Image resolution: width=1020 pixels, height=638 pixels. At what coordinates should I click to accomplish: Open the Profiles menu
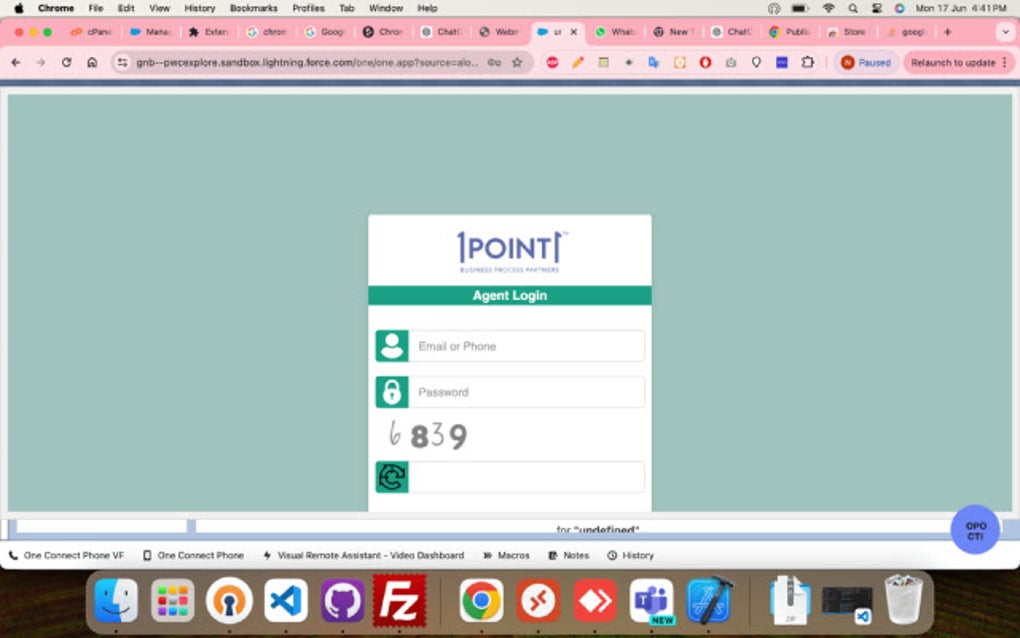[308, 8]
